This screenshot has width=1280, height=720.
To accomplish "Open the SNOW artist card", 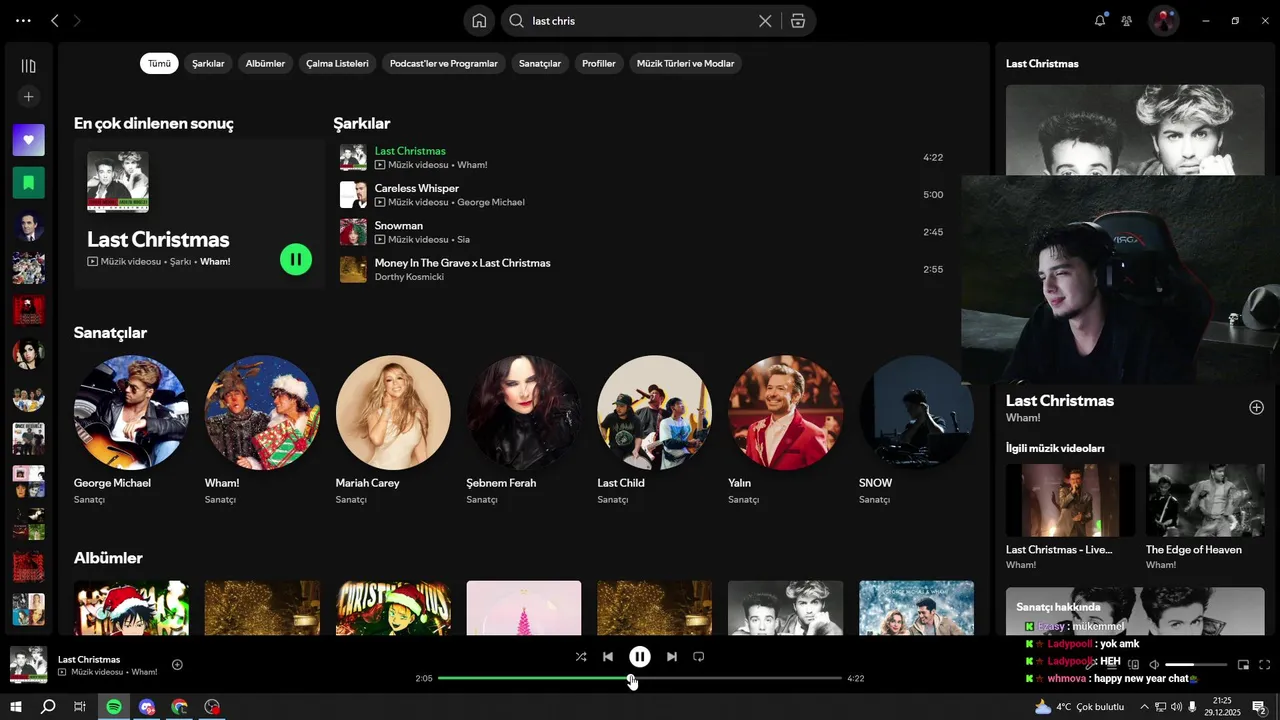I will [916, 429].
